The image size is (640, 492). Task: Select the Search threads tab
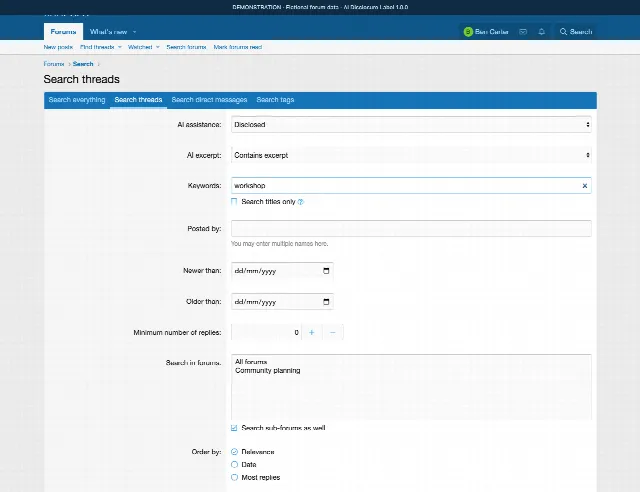[x=138, y=100]
